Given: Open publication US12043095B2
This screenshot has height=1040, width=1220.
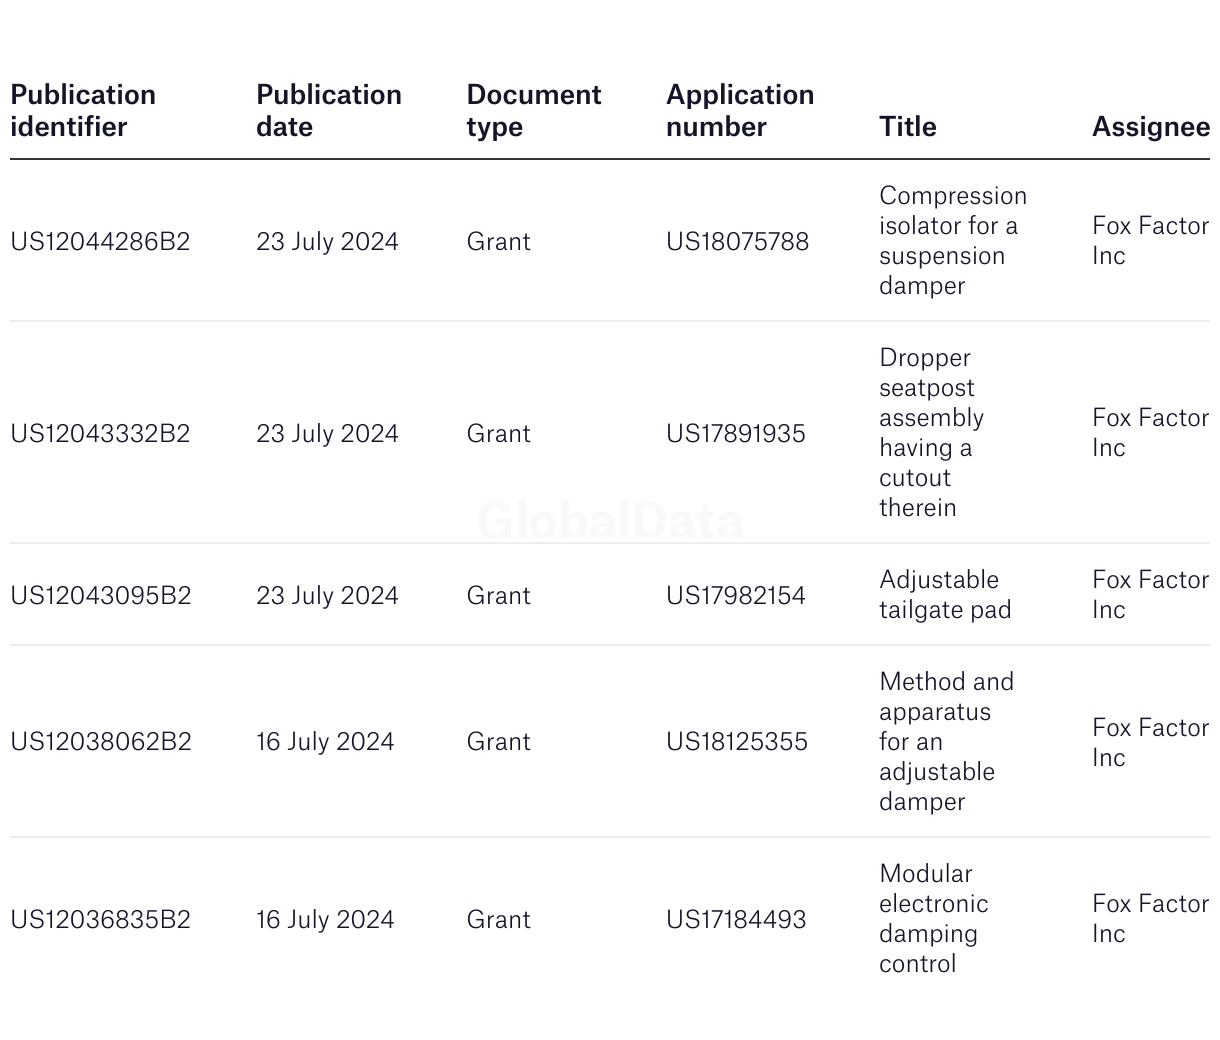Looking at the screenshot, I should click(101, 596).
